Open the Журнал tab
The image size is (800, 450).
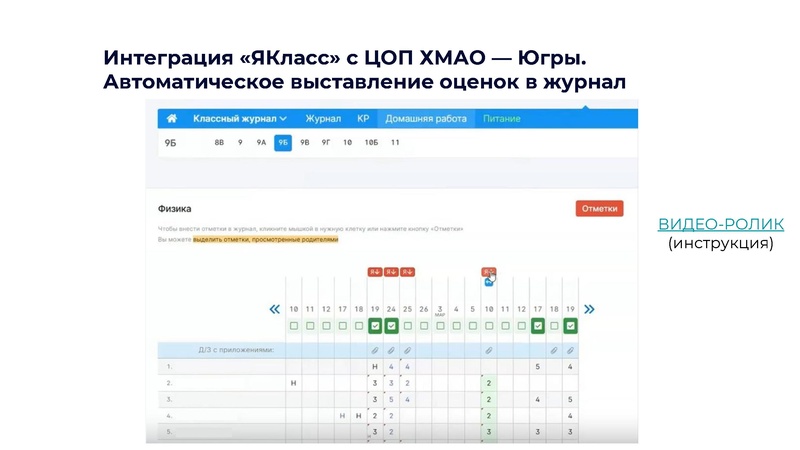[323, 118]
